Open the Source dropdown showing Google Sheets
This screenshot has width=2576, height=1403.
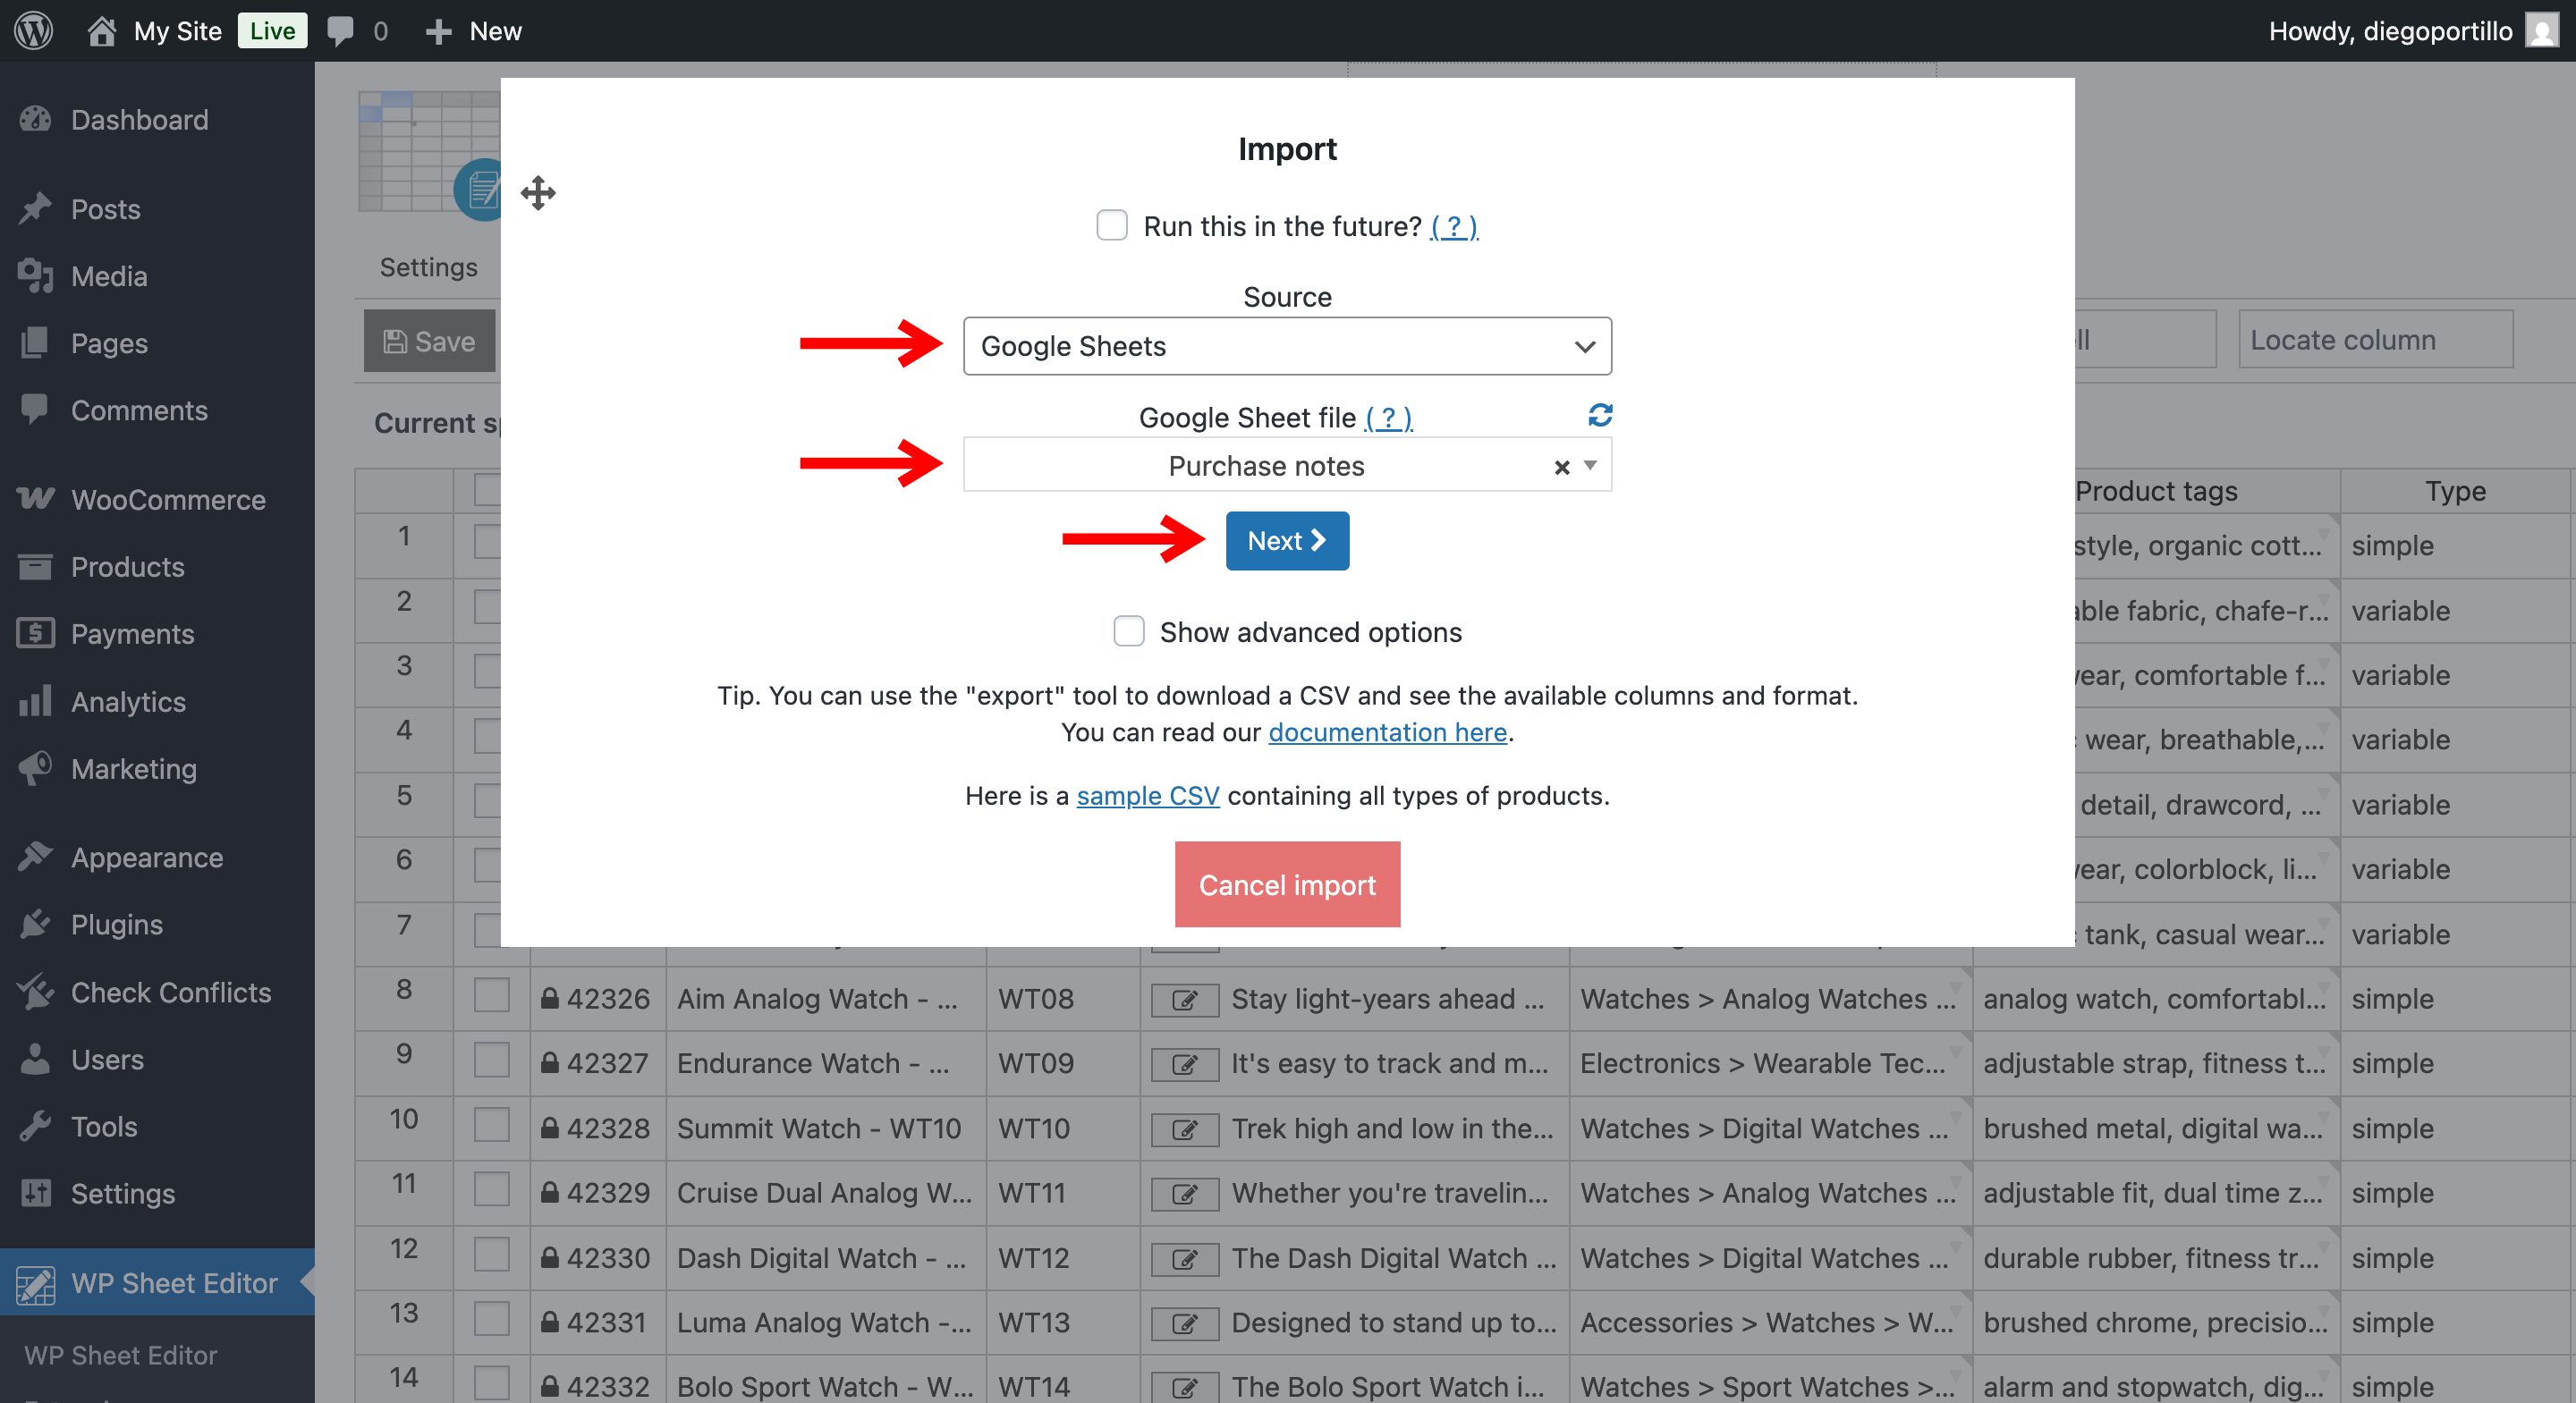tap(1286, 346)
